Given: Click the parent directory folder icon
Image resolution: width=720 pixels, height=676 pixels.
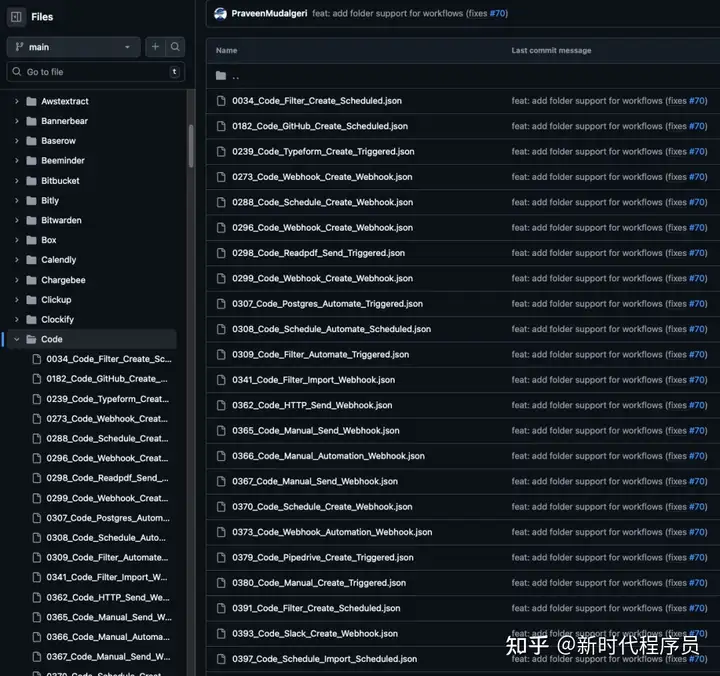Looking at the screenshot, I should (221, 76).
